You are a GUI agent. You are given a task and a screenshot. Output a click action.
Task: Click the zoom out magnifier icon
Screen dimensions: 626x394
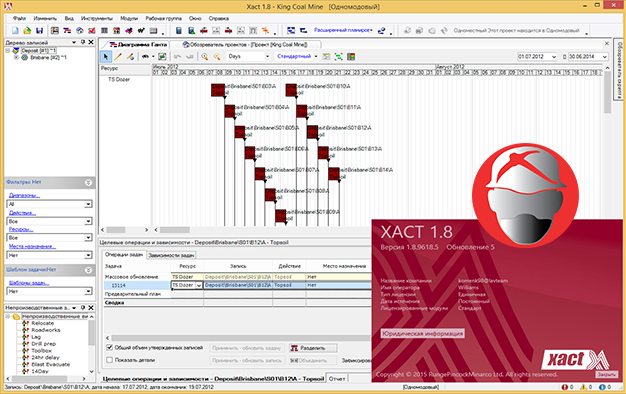pos(217,57)
